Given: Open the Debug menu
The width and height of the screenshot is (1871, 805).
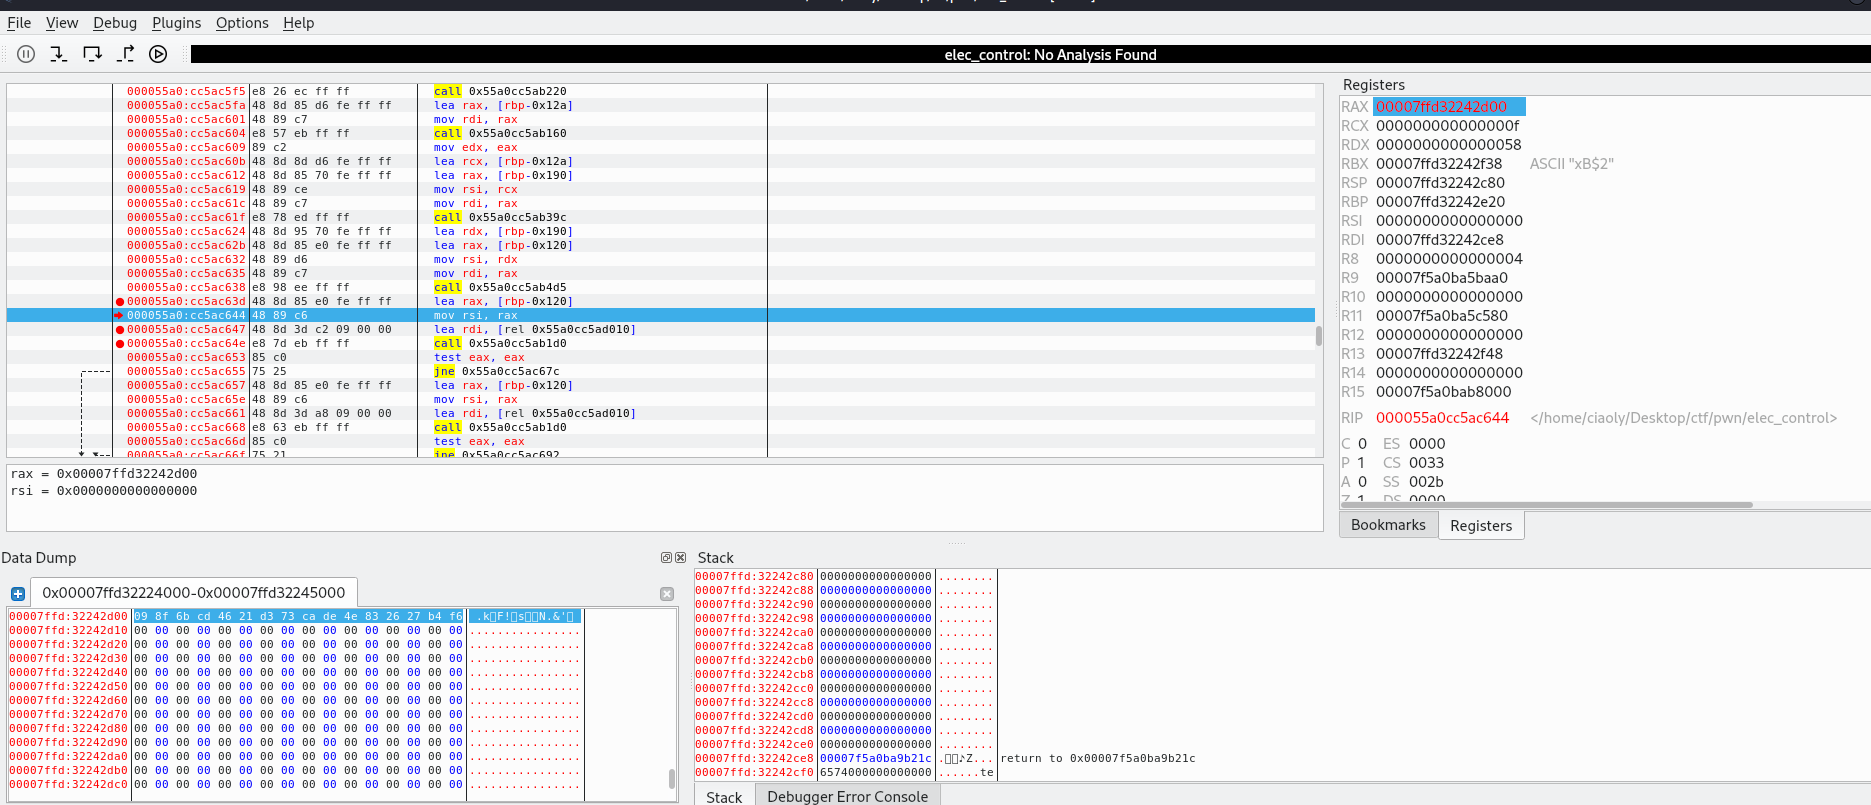Looking at the screenshot, I should pyautogui.click(x=115, y=22).
